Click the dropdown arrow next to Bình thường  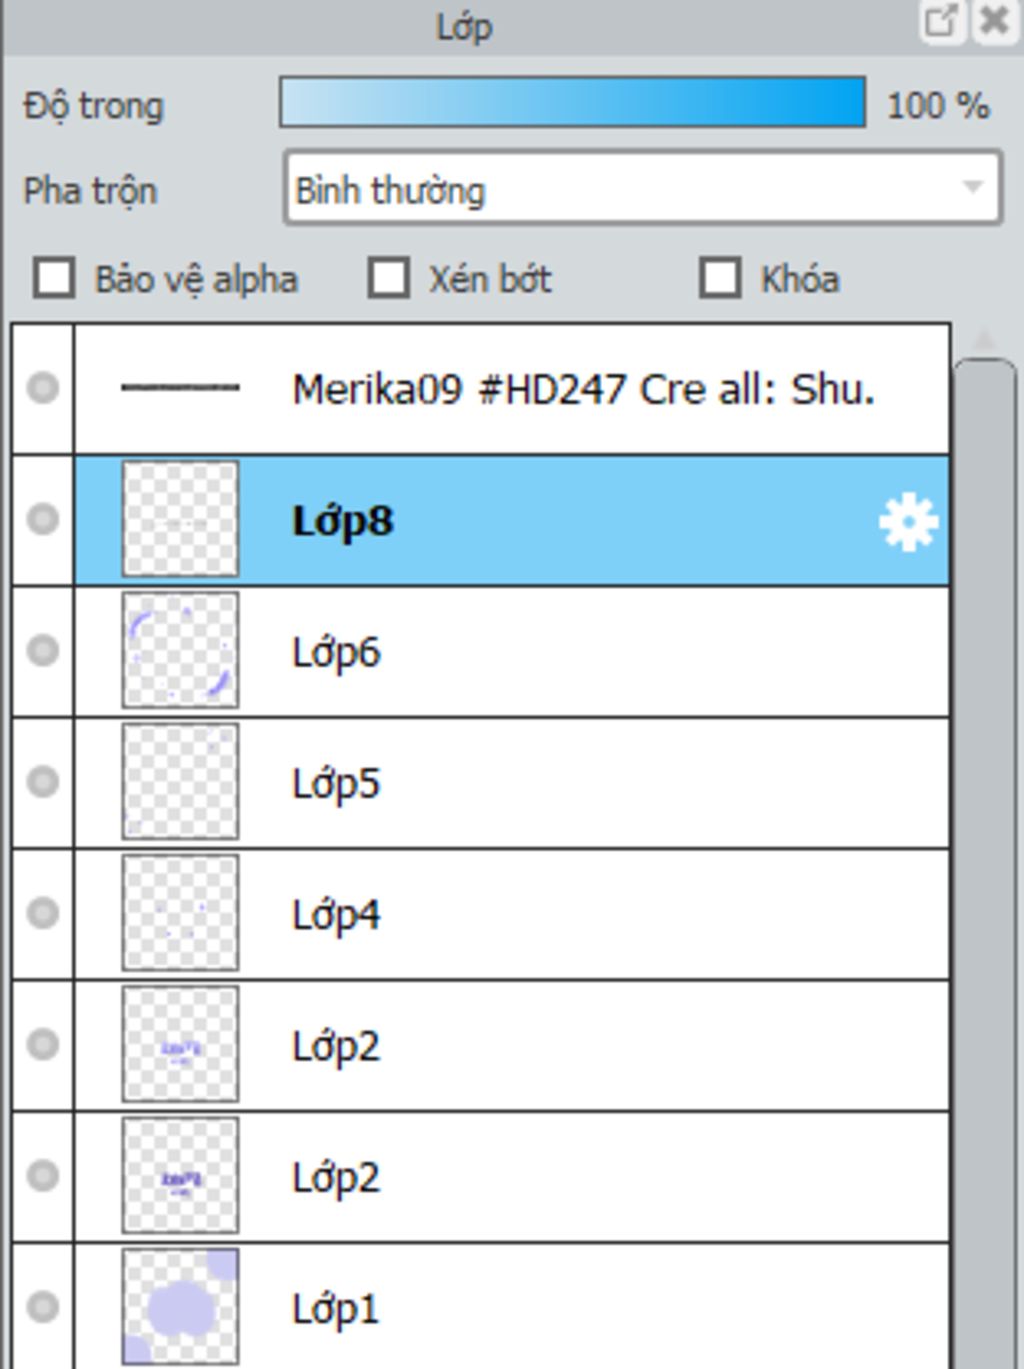pos(972,188)
